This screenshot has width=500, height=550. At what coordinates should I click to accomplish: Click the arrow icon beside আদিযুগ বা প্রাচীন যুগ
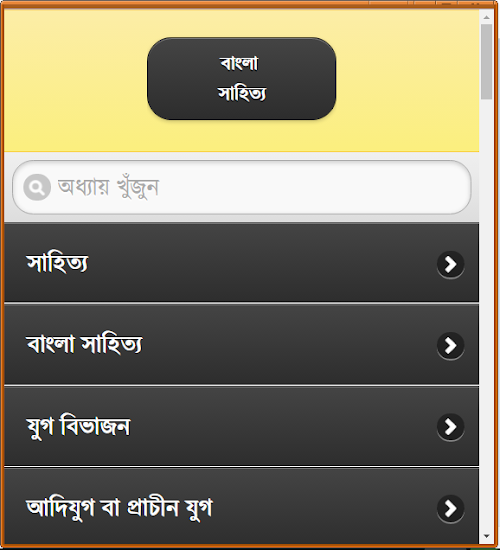click(x=451, y=509)
